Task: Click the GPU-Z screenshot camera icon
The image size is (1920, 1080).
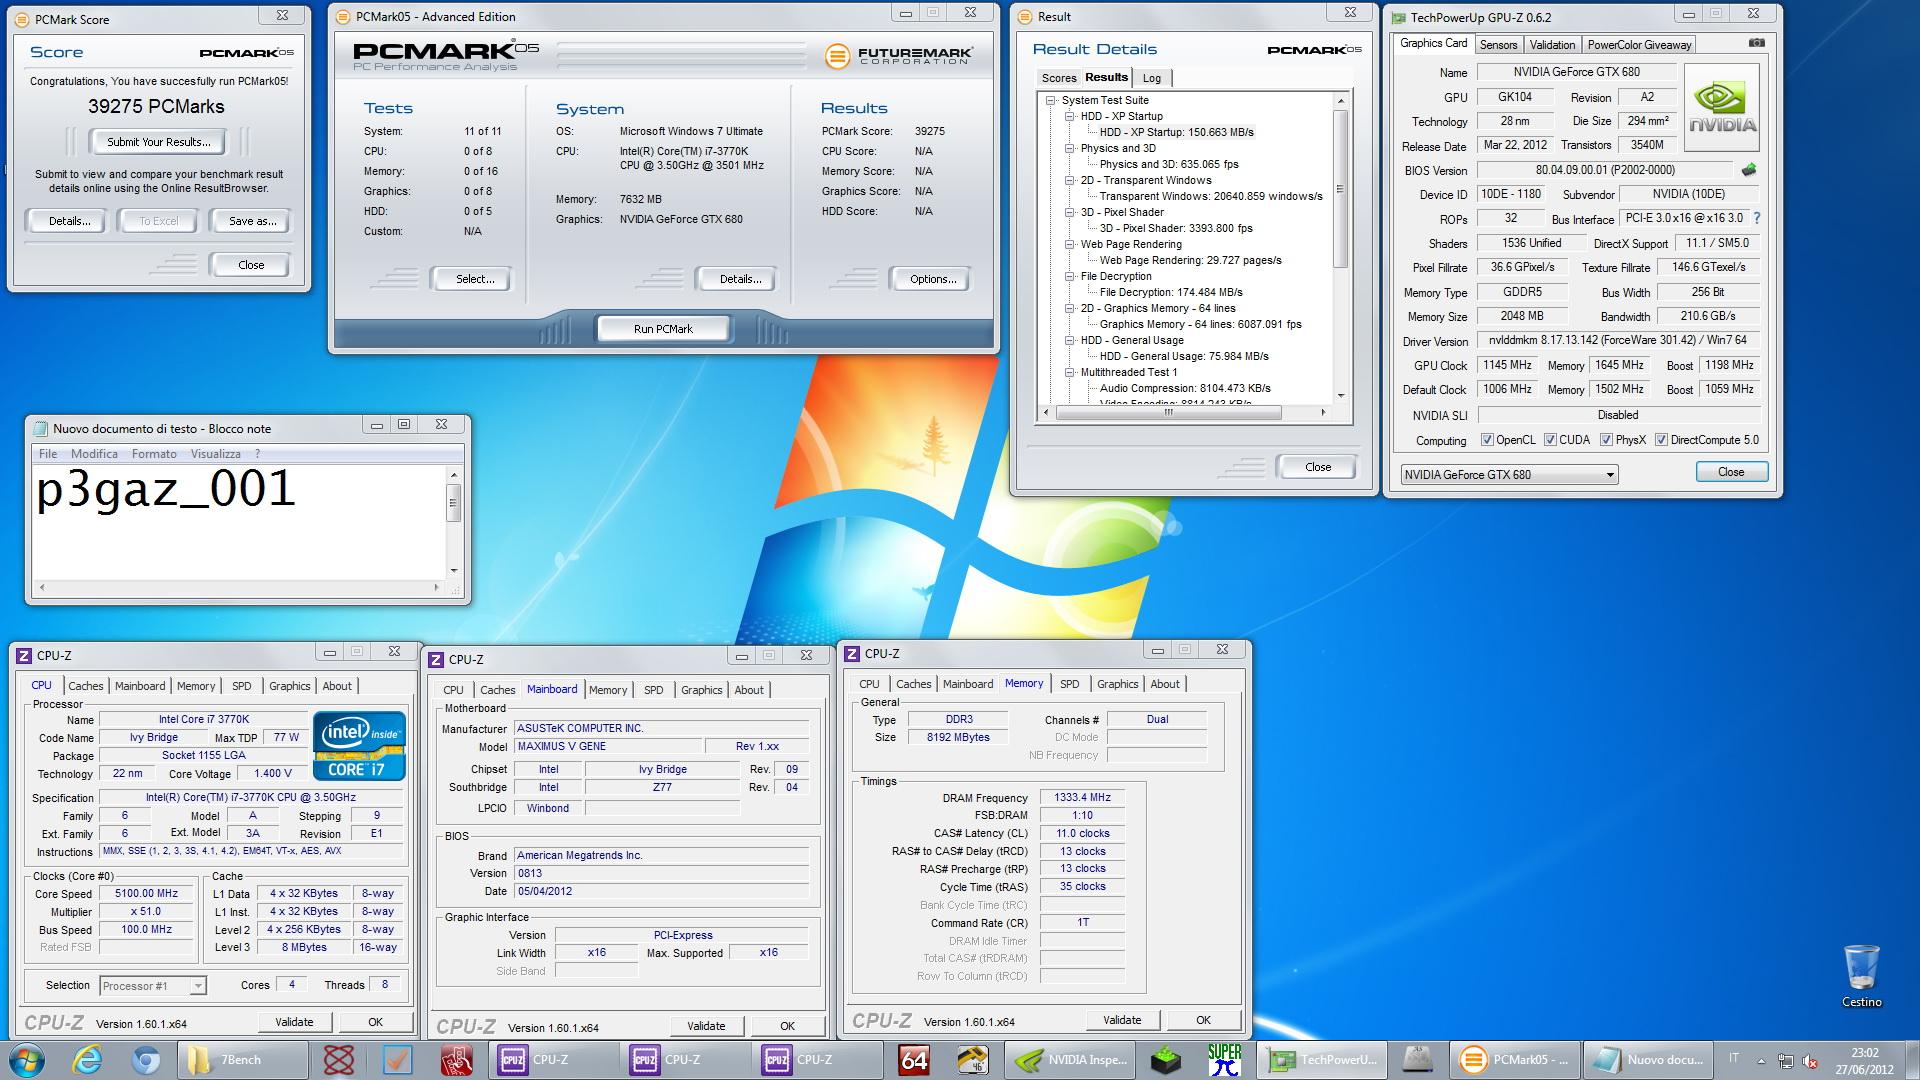Action: click(x=1757, y=44)
